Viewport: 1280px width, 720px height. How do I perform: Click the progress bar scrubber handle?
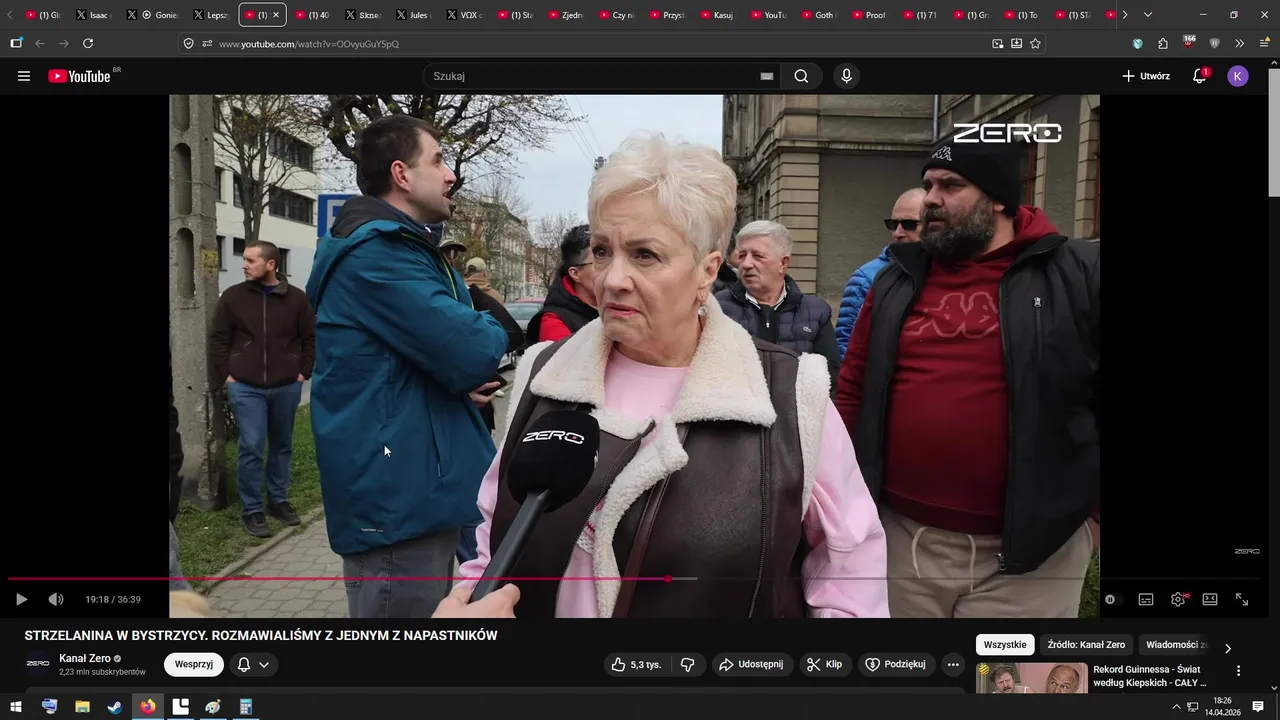tap(668, 578)
